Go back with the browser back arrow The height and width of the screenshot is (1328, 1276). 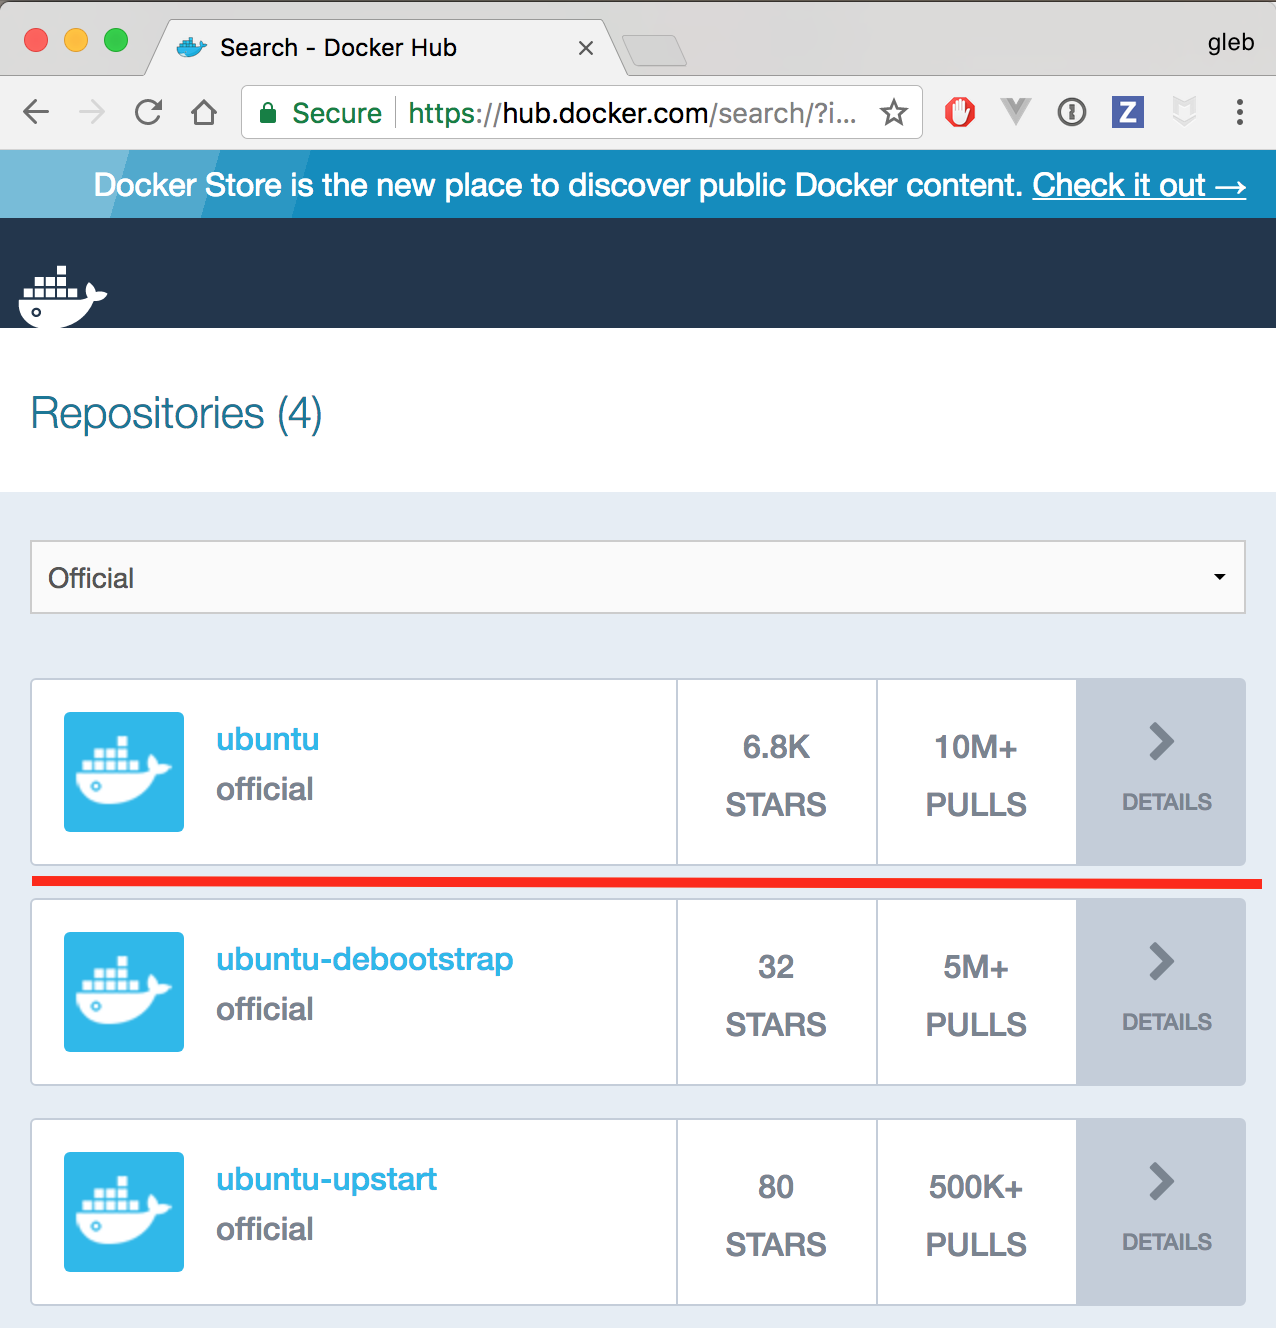coord(36,112)
